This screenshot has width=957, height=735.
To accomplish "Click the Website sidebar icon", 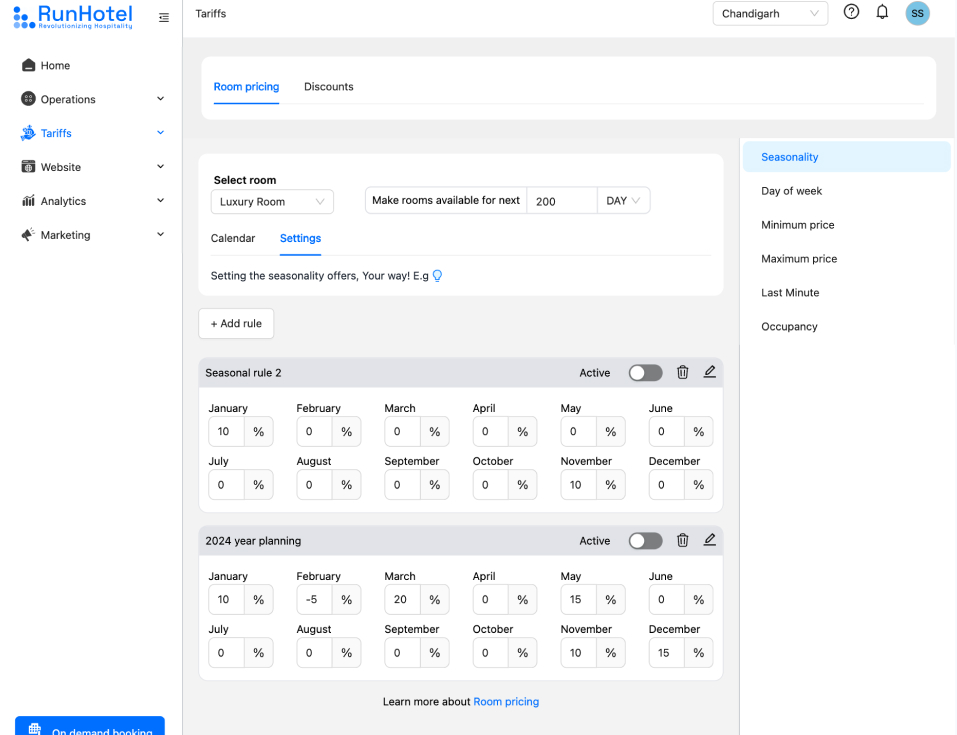I will tap(28, 167).
